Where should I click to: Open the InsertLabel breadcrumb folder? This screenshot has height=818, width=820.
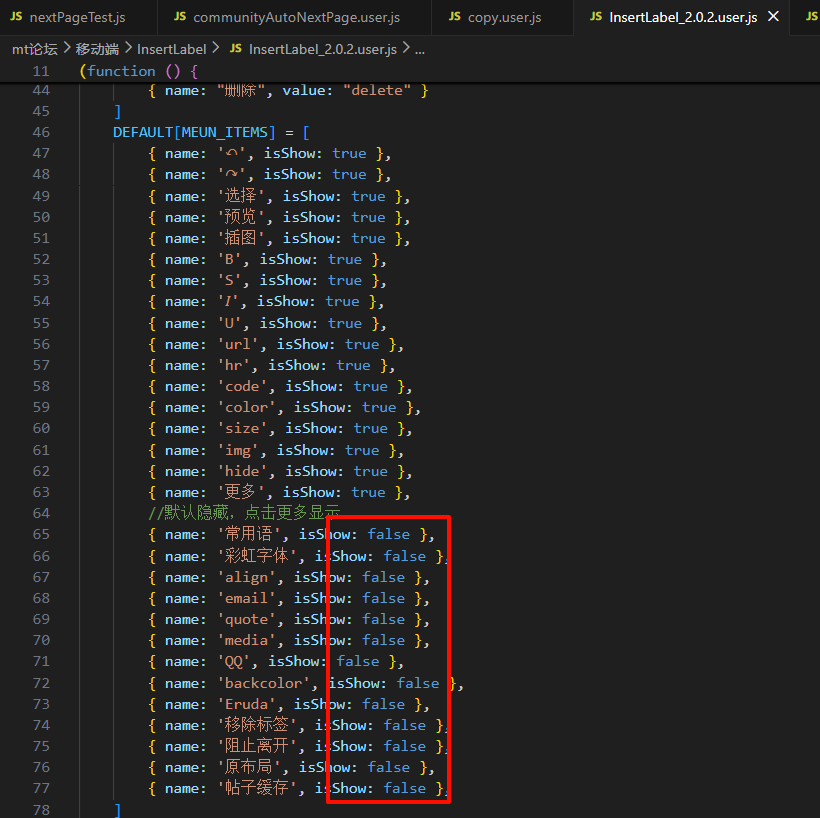pyautogui.click(x=172, y=49)
